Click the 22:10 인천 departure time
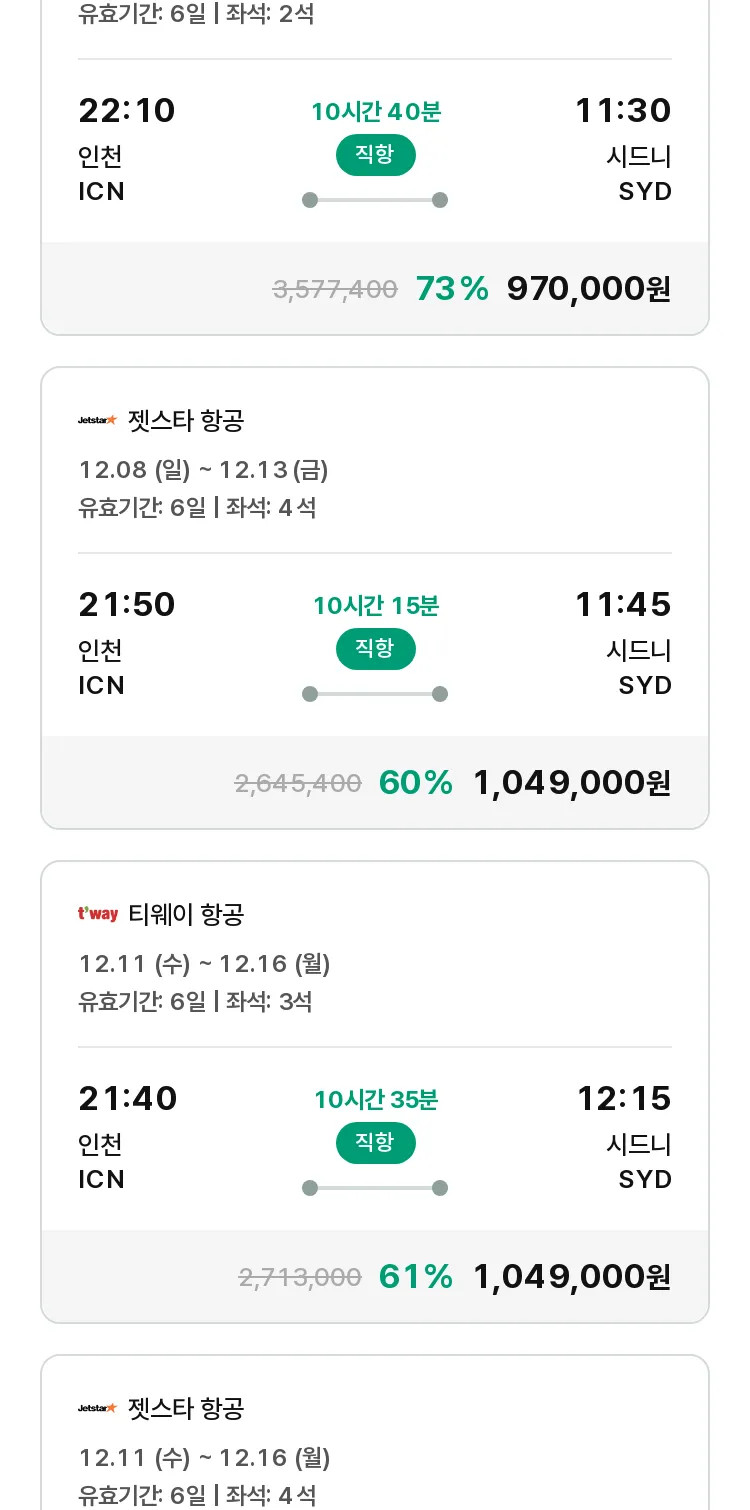This screenshot has width=750, height=1510. pyautogui.click(x=127, y=111)
